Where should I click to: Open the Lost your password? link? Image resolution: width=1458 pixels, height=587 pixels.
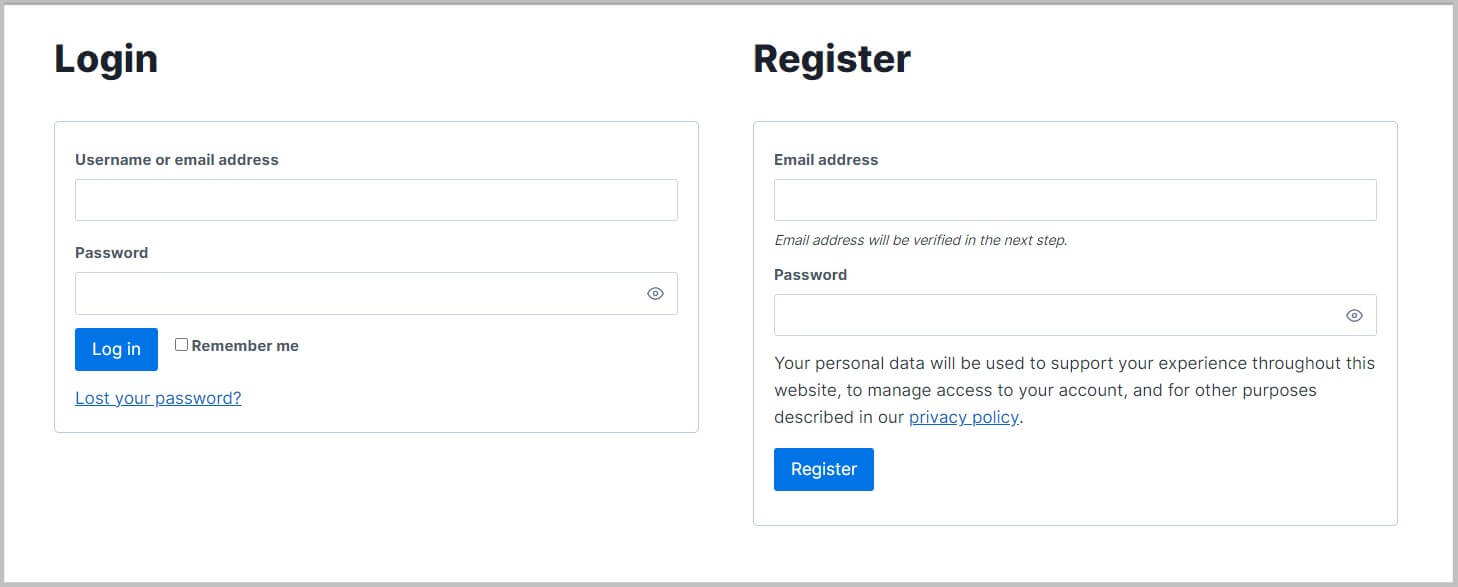[x=158, y=398]
